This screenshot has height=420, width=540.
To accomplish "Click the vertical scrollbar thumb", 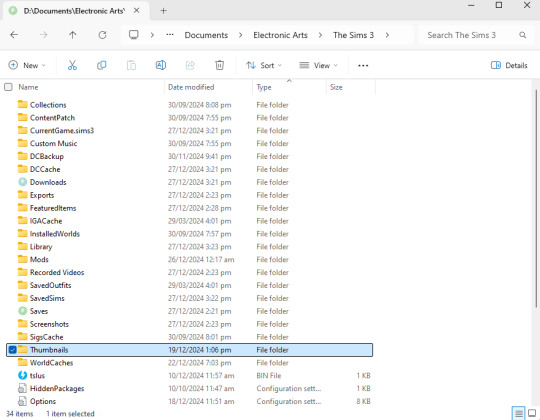I will 536,199.
